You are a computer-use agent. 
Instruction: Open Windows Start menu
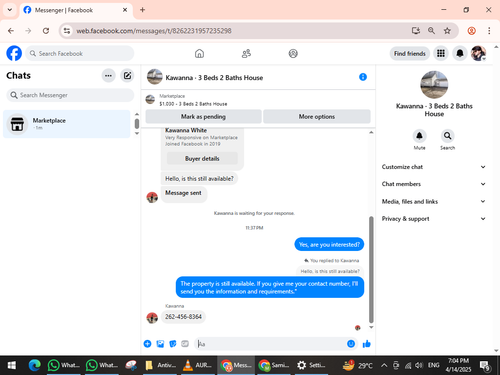click(12, 365)
